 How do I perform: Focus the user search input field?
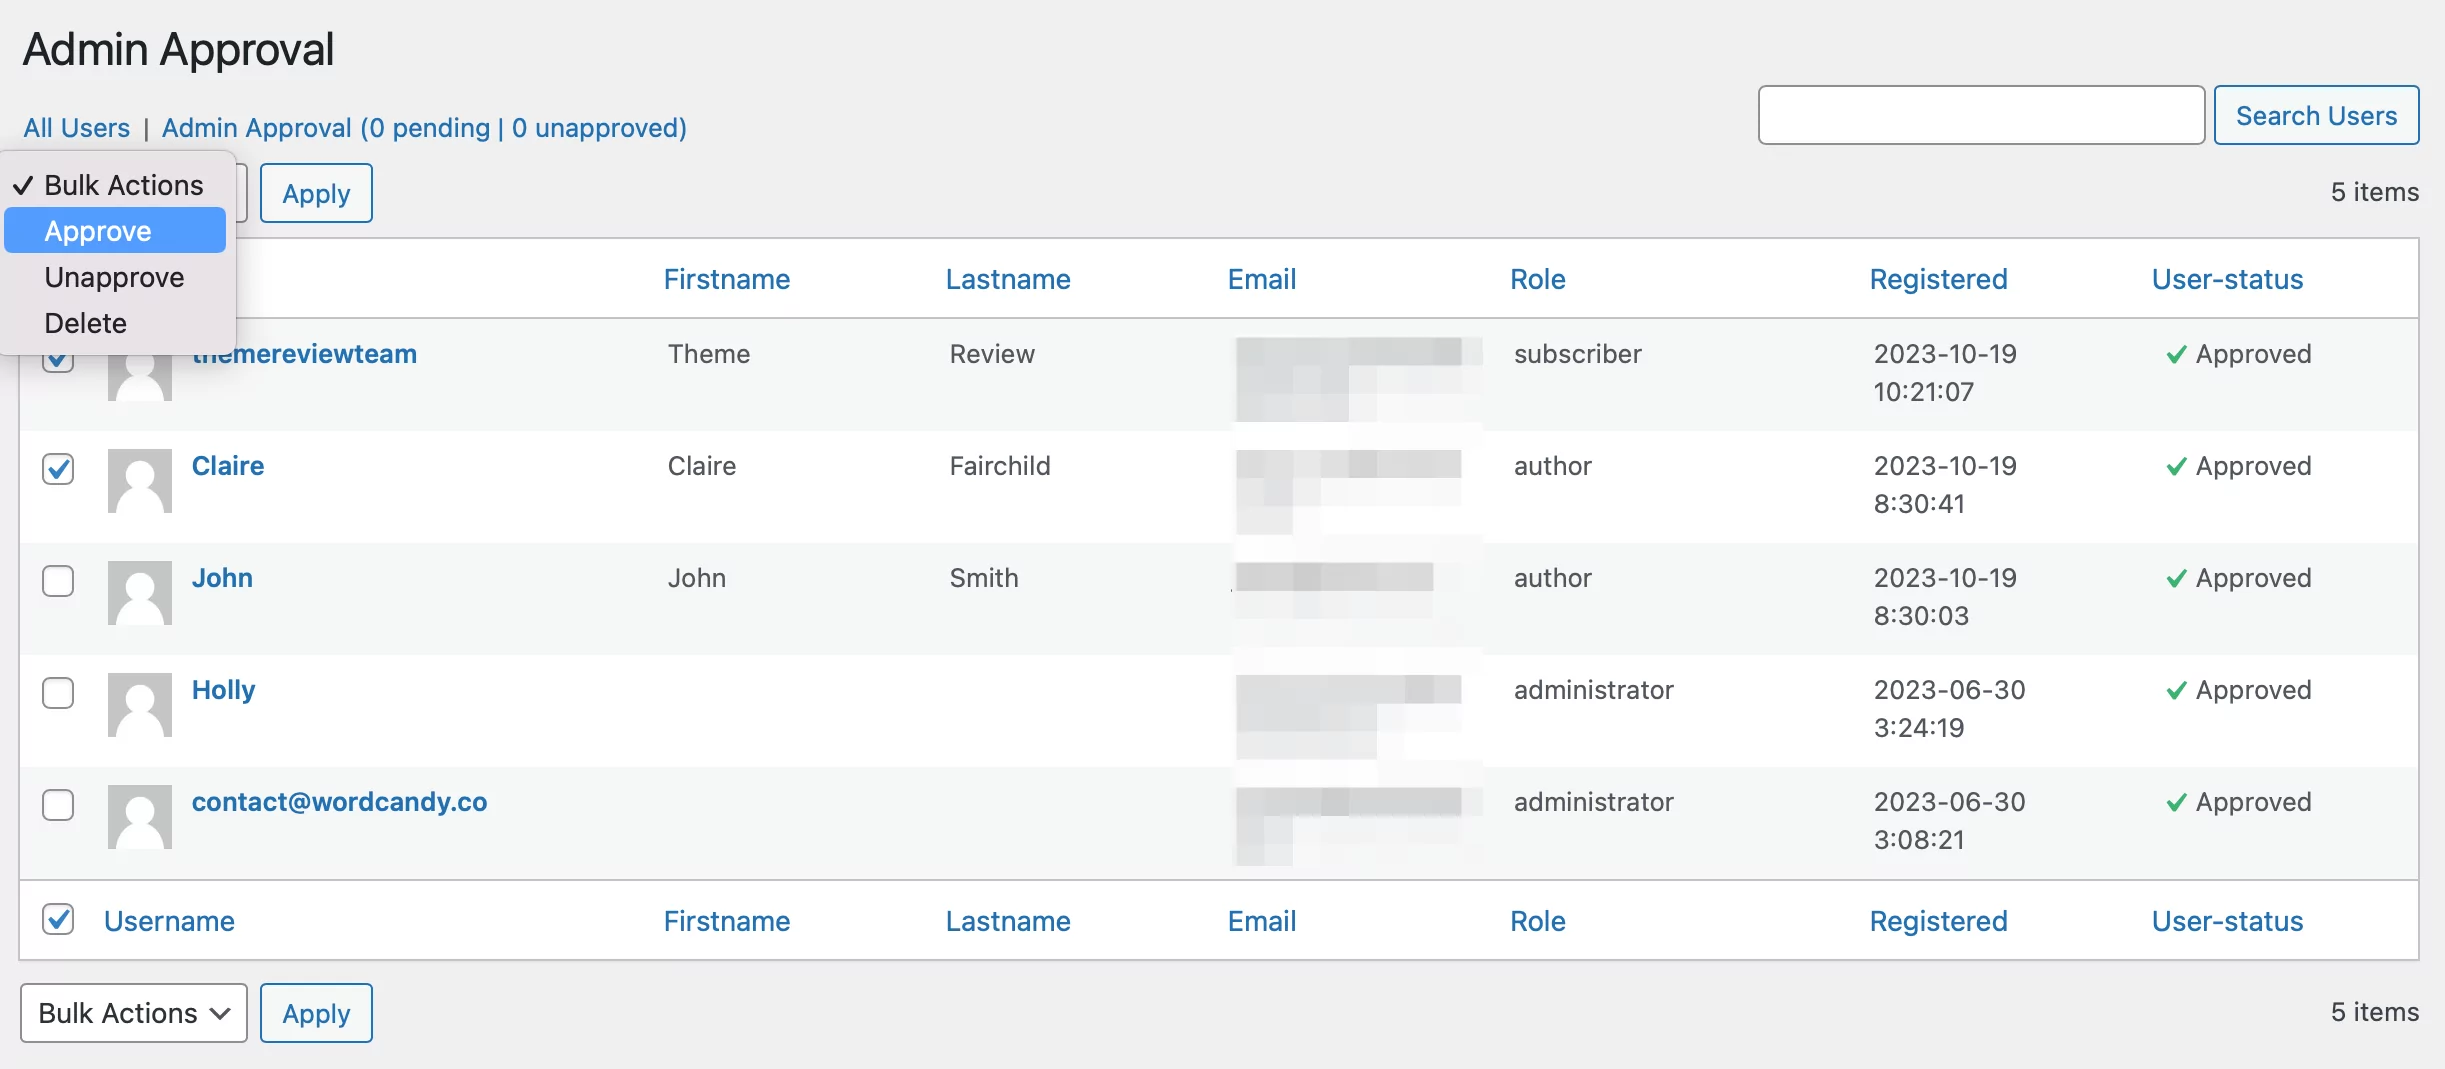pyautogui.click(x=1981, y=115)
